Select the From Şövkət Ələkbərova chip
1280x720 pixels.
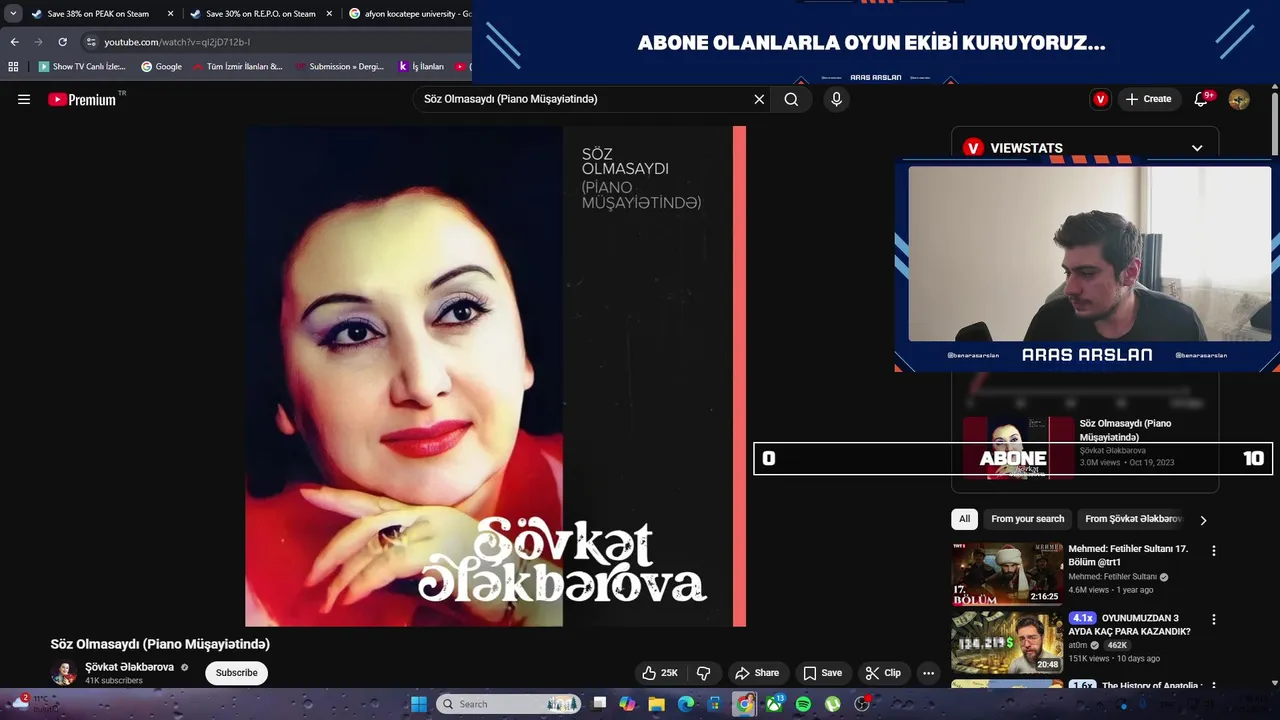[1133, 519]
